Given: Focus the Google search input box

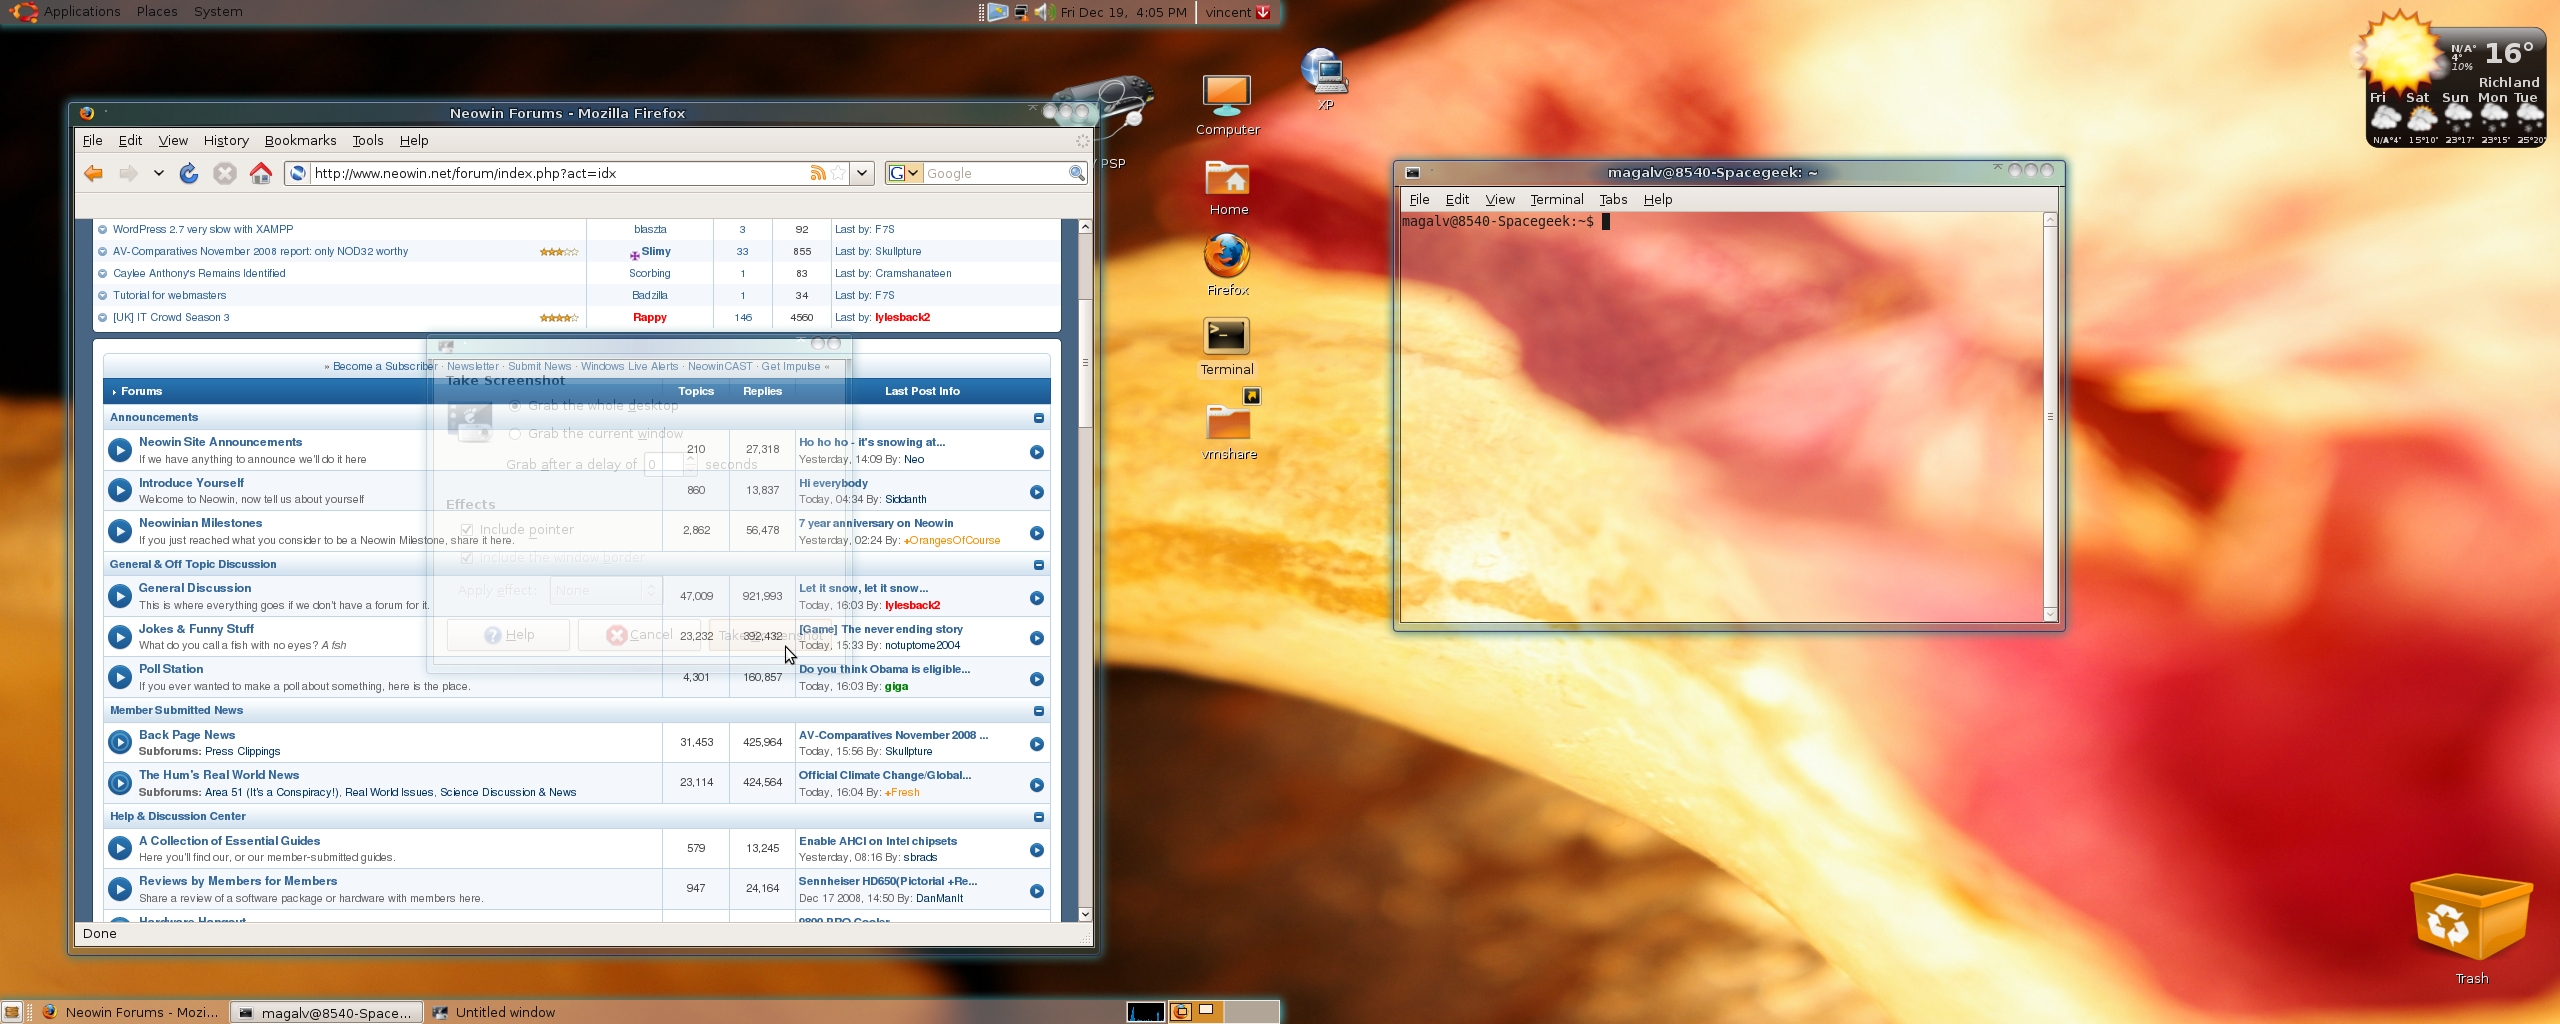Looking at the screenshot, I should click(x=996, y=173).
